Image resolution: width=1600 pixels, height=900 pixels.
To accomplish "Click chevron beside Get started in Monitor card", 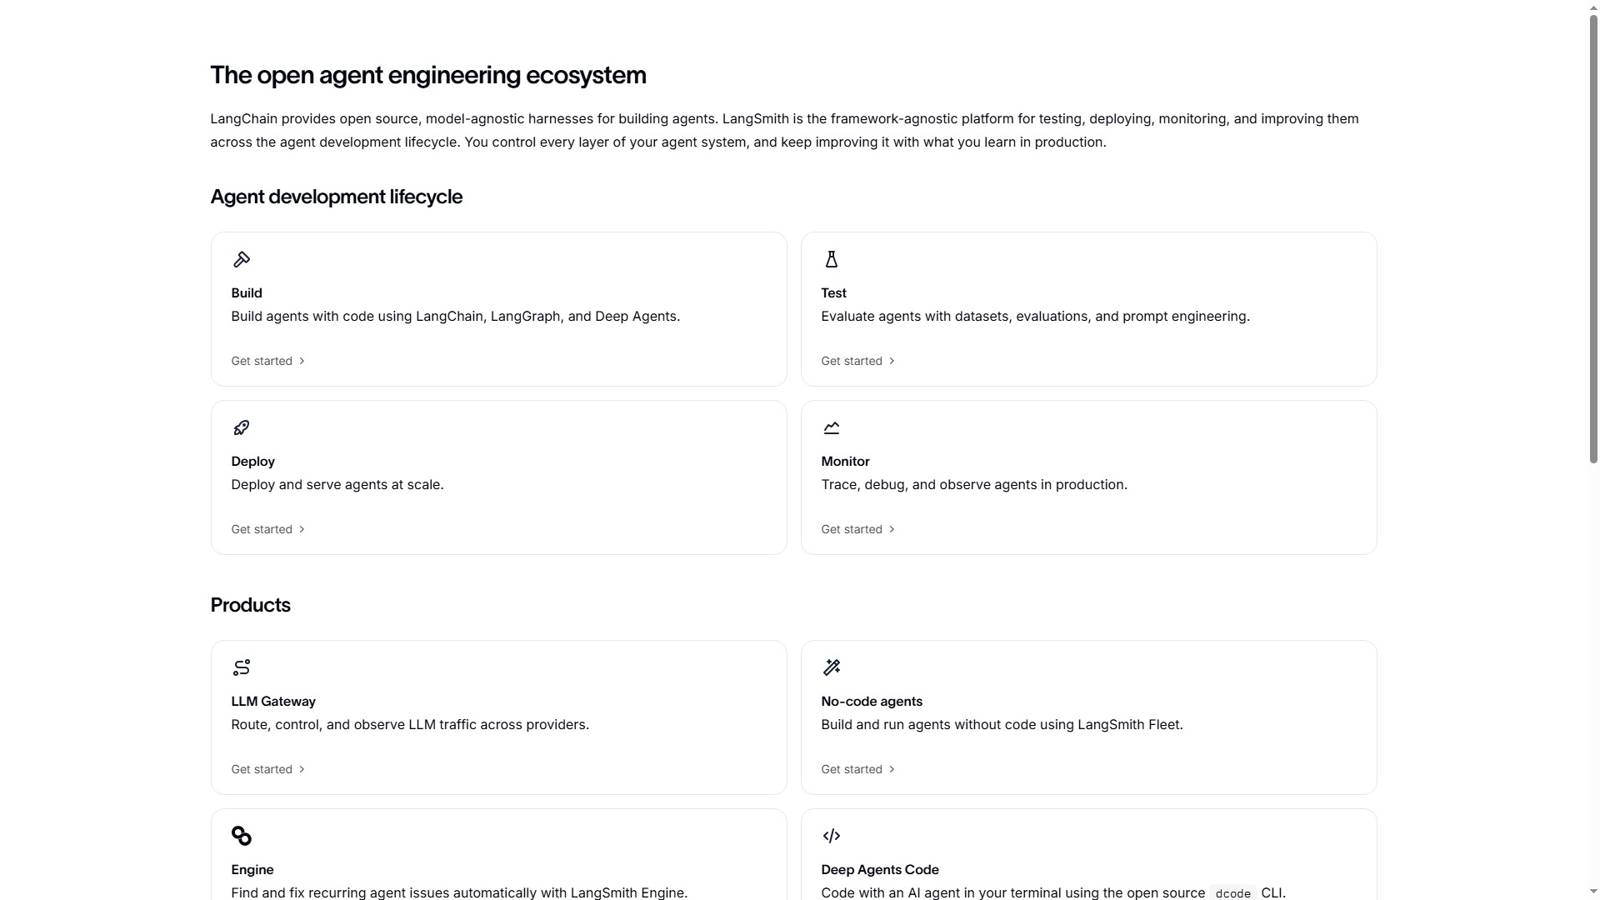I will coord(892,529).
